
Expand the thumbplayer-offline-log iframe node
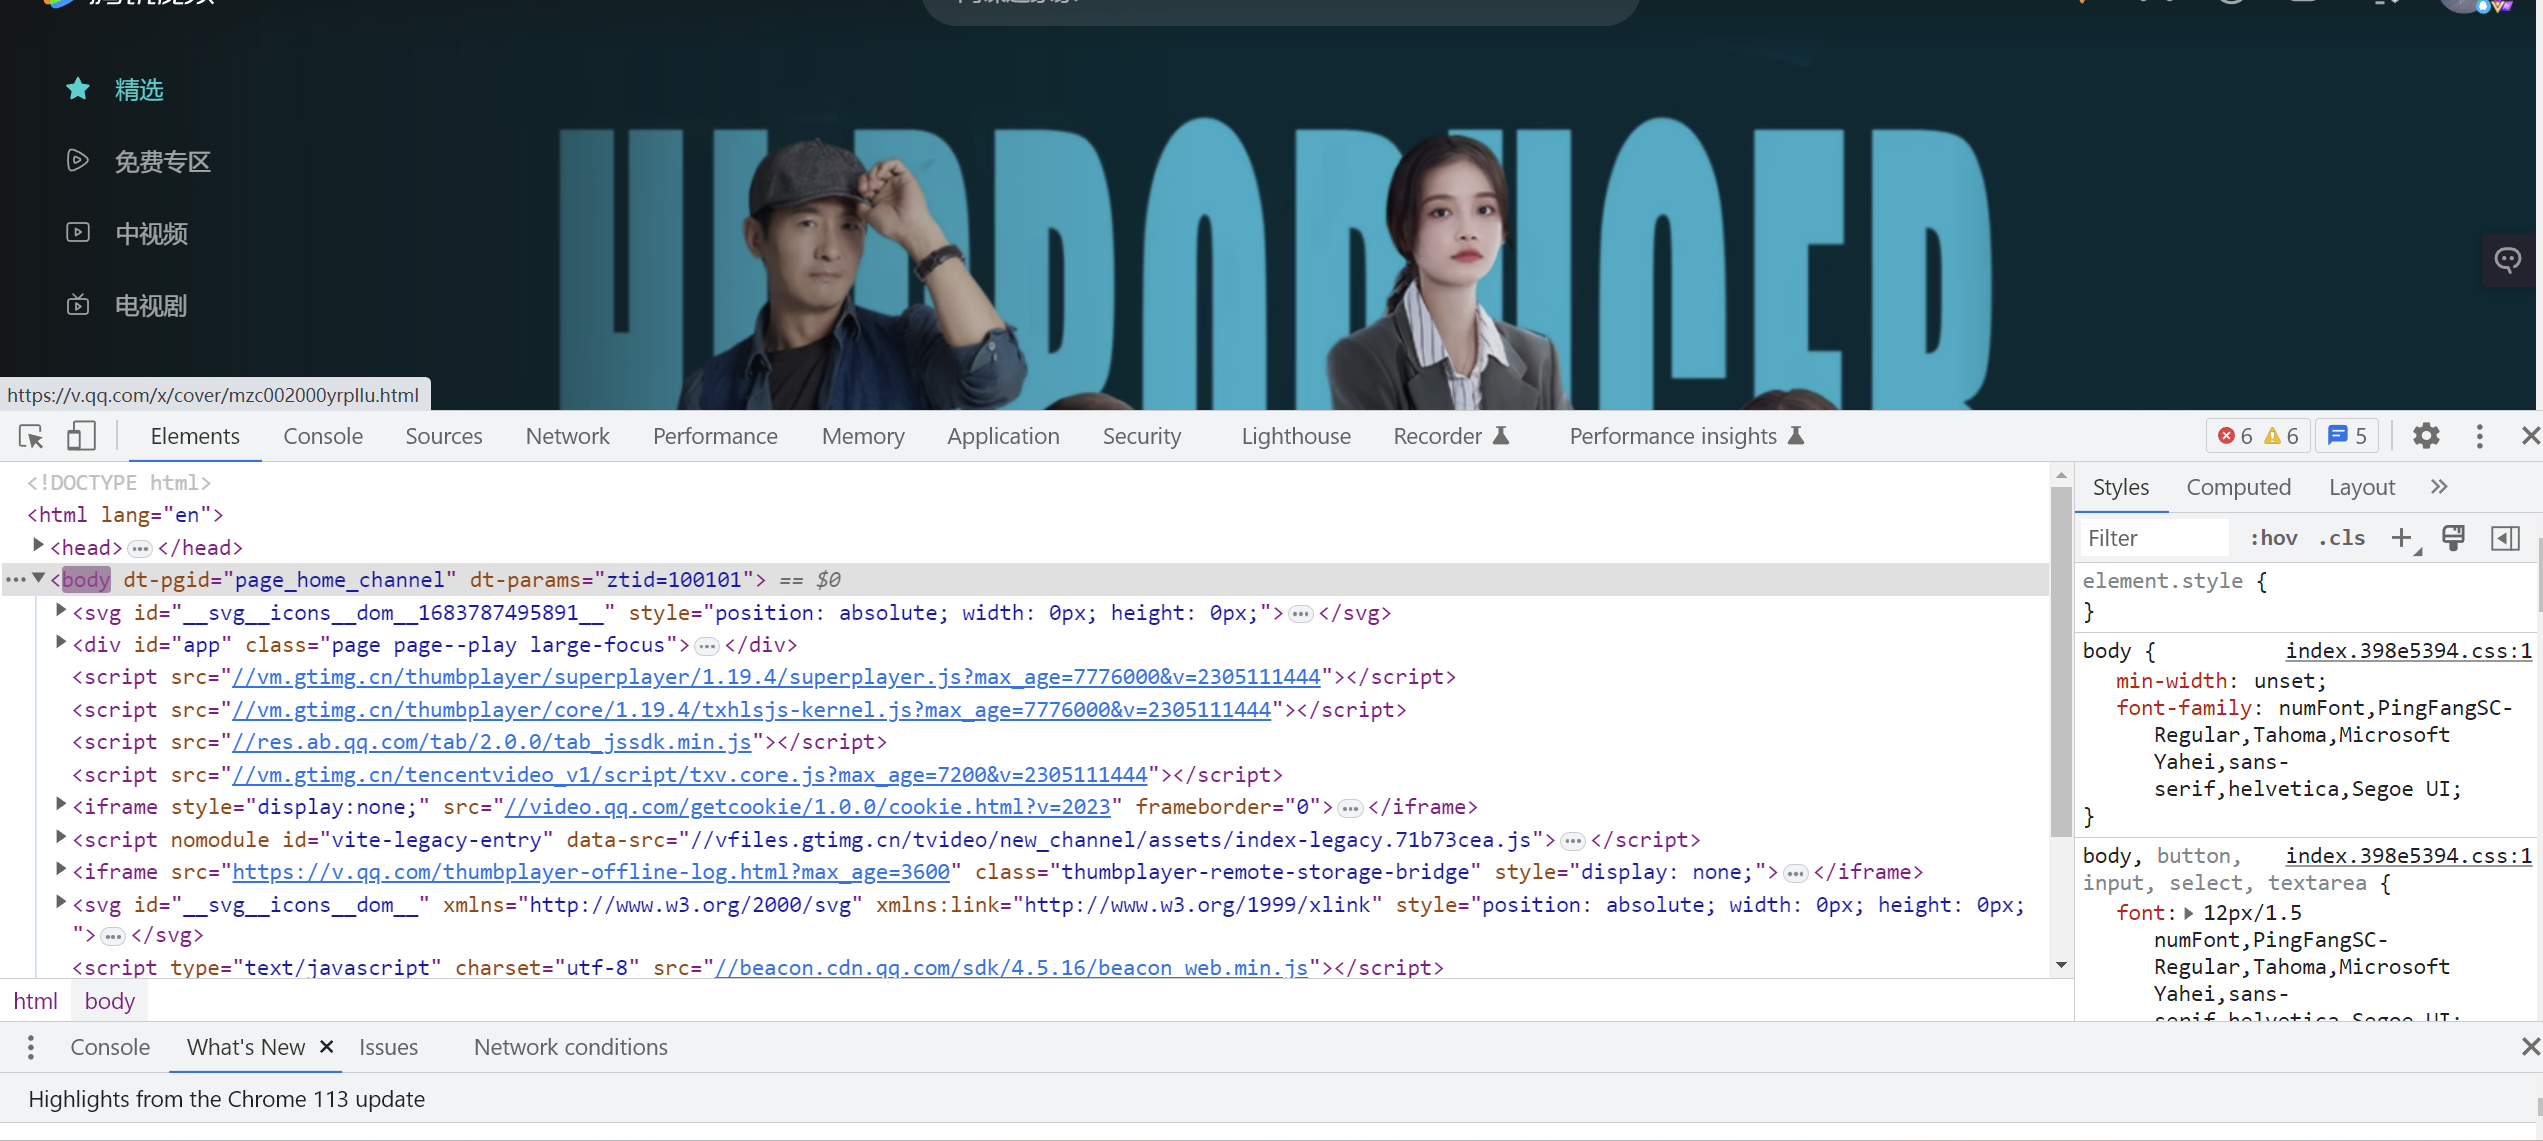[61, 870]
